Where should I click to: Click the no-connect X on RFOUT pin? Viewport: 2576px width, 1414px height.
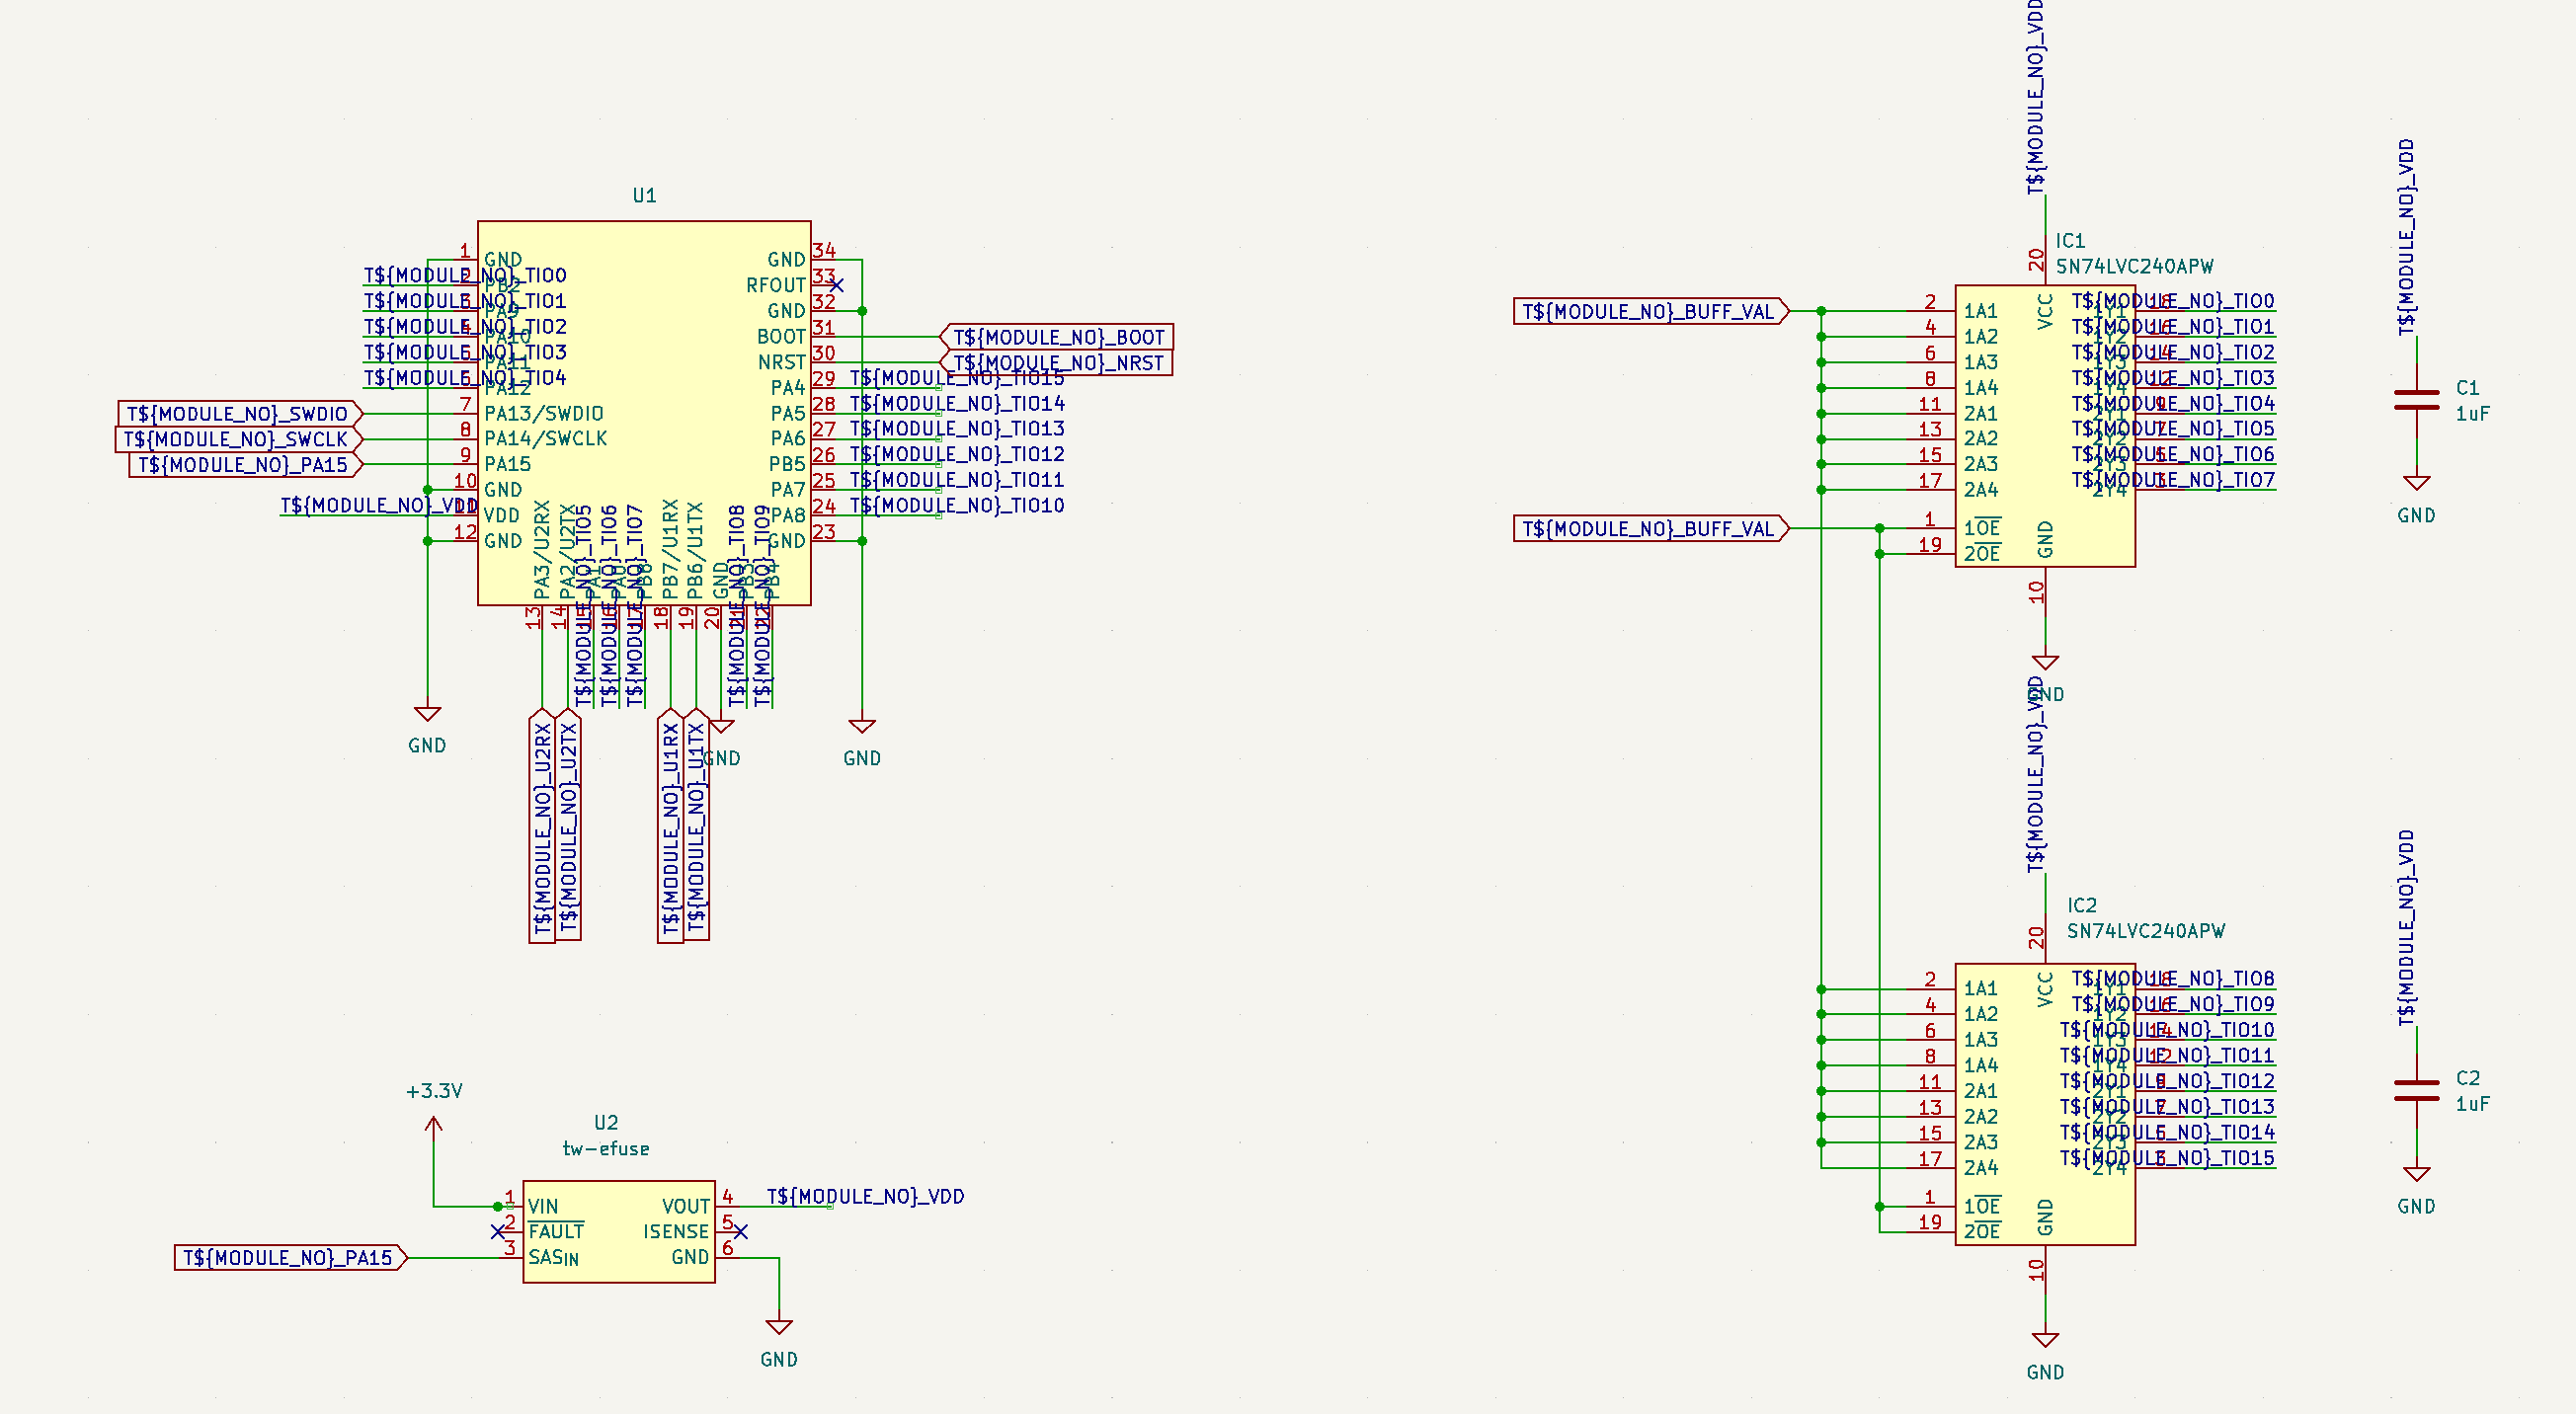pyautogui.click(x=837, y=286)
